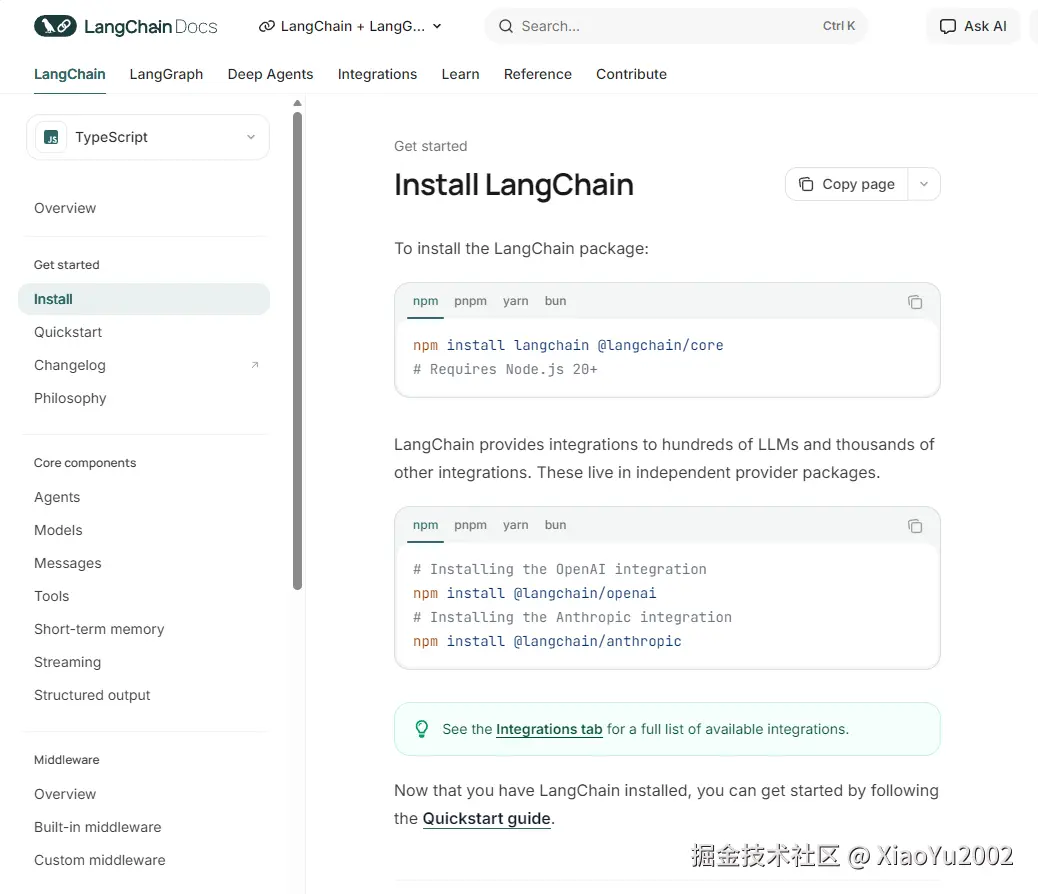Click the search magnifier icon

[x=506, y=27]
